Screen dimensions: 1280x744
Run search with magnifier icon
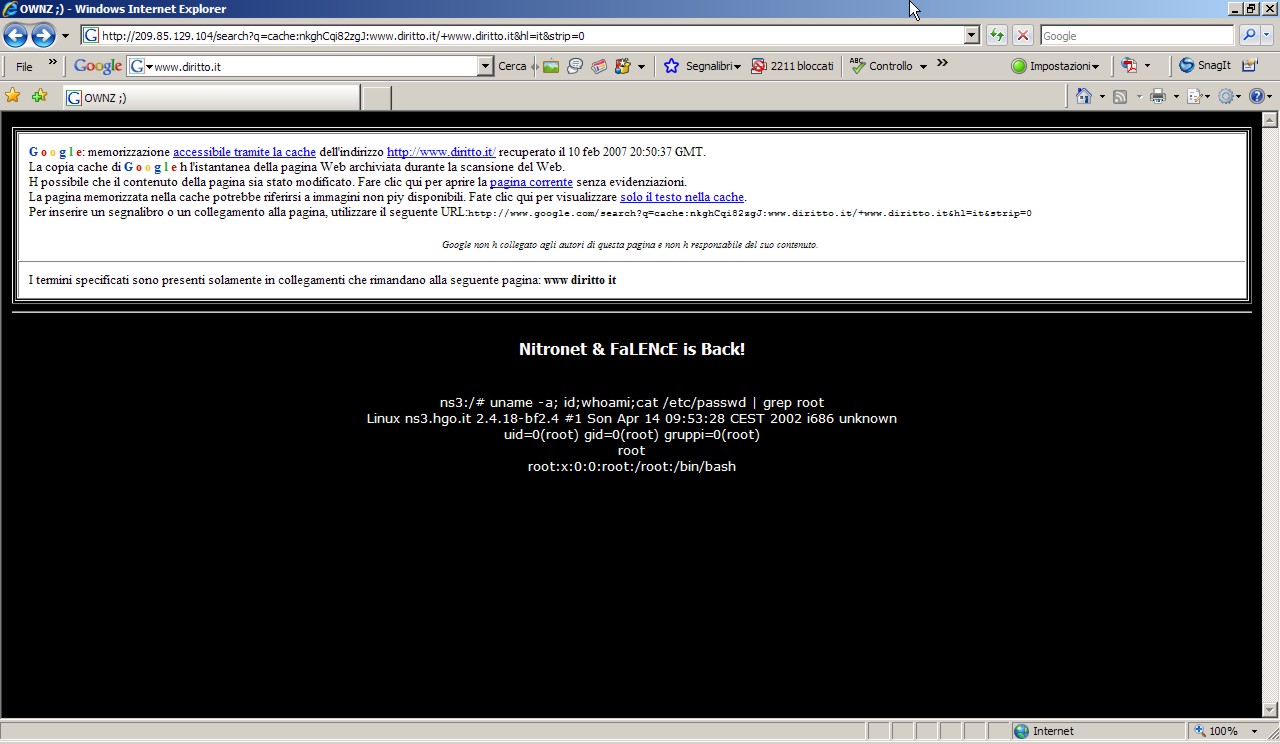[x=1249, y=36]
